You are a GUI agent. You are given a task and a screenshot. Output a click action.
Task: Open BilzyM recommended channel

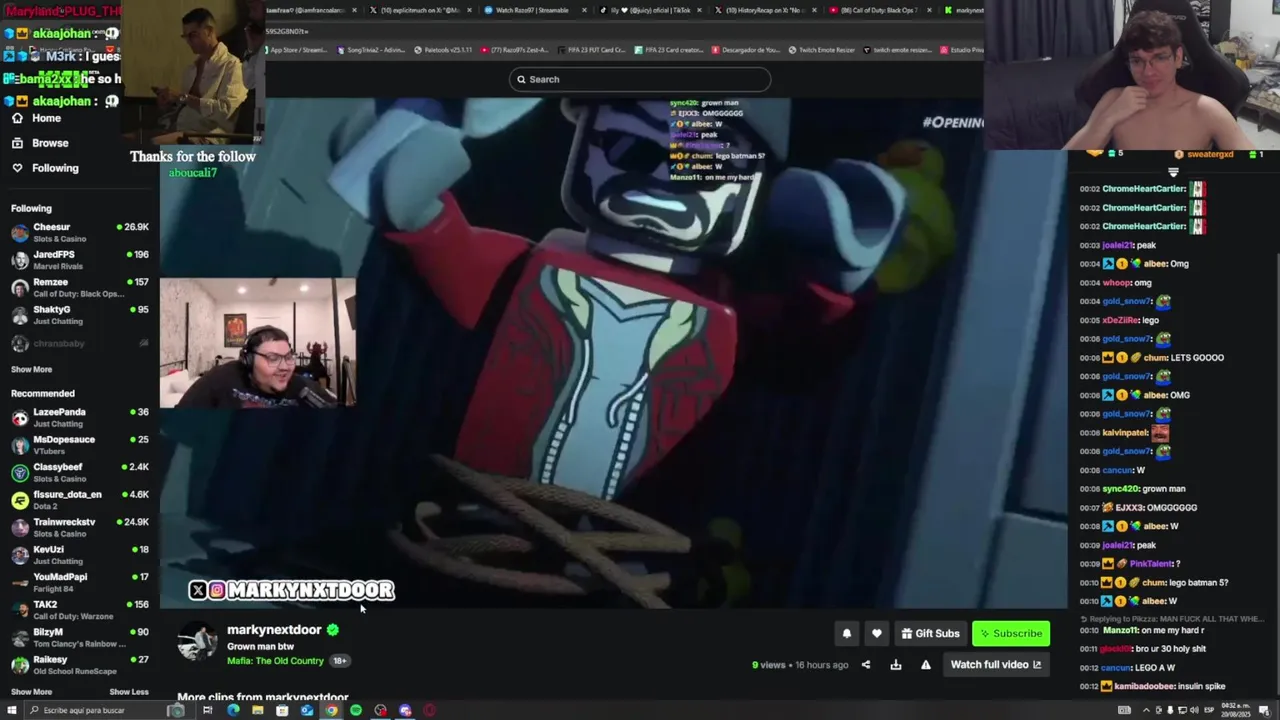click(x=79, y=637)
